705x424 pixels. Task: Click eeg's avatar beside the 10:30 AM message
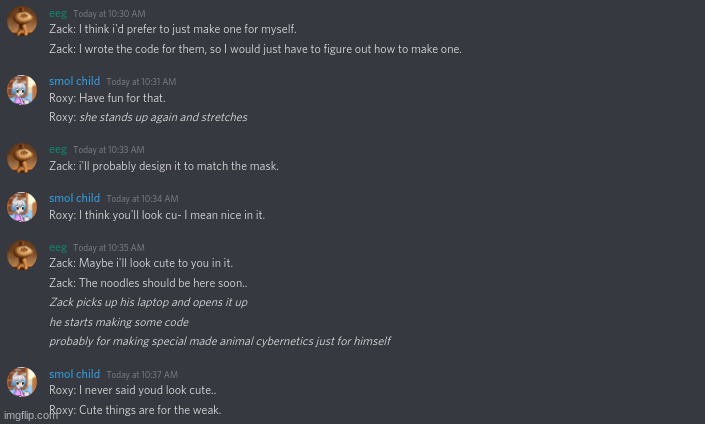[22, 21]
